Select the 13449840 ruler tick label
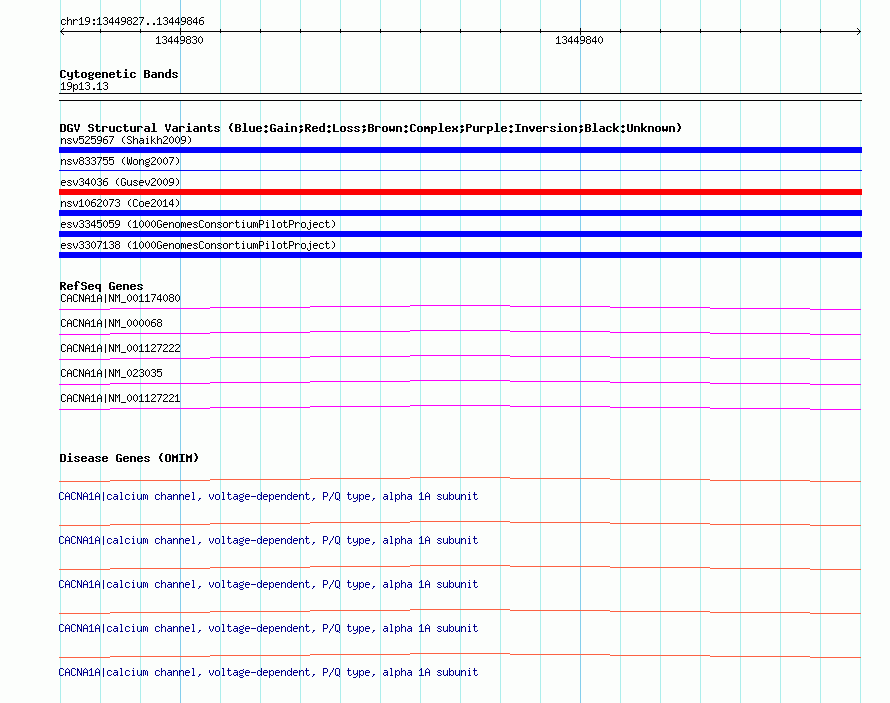This screenshot has height=703, width=890. pyautogui.click(x=579, y=40)
